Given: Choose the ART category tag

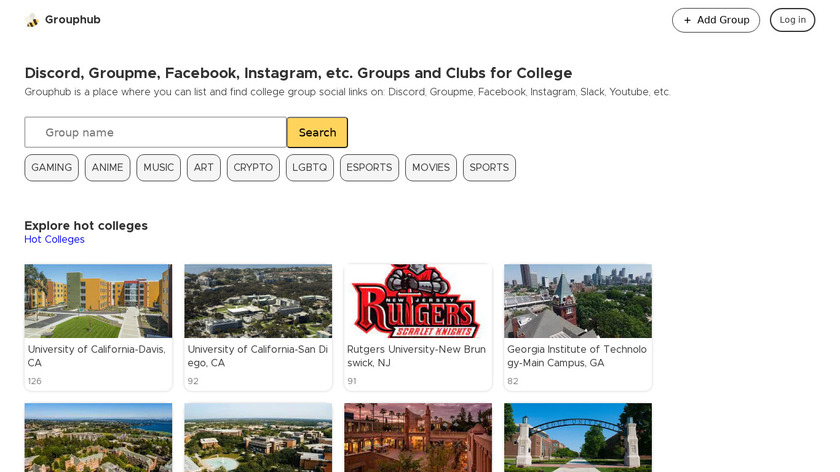Looking at the screenshot, I should tap(204, 168).
